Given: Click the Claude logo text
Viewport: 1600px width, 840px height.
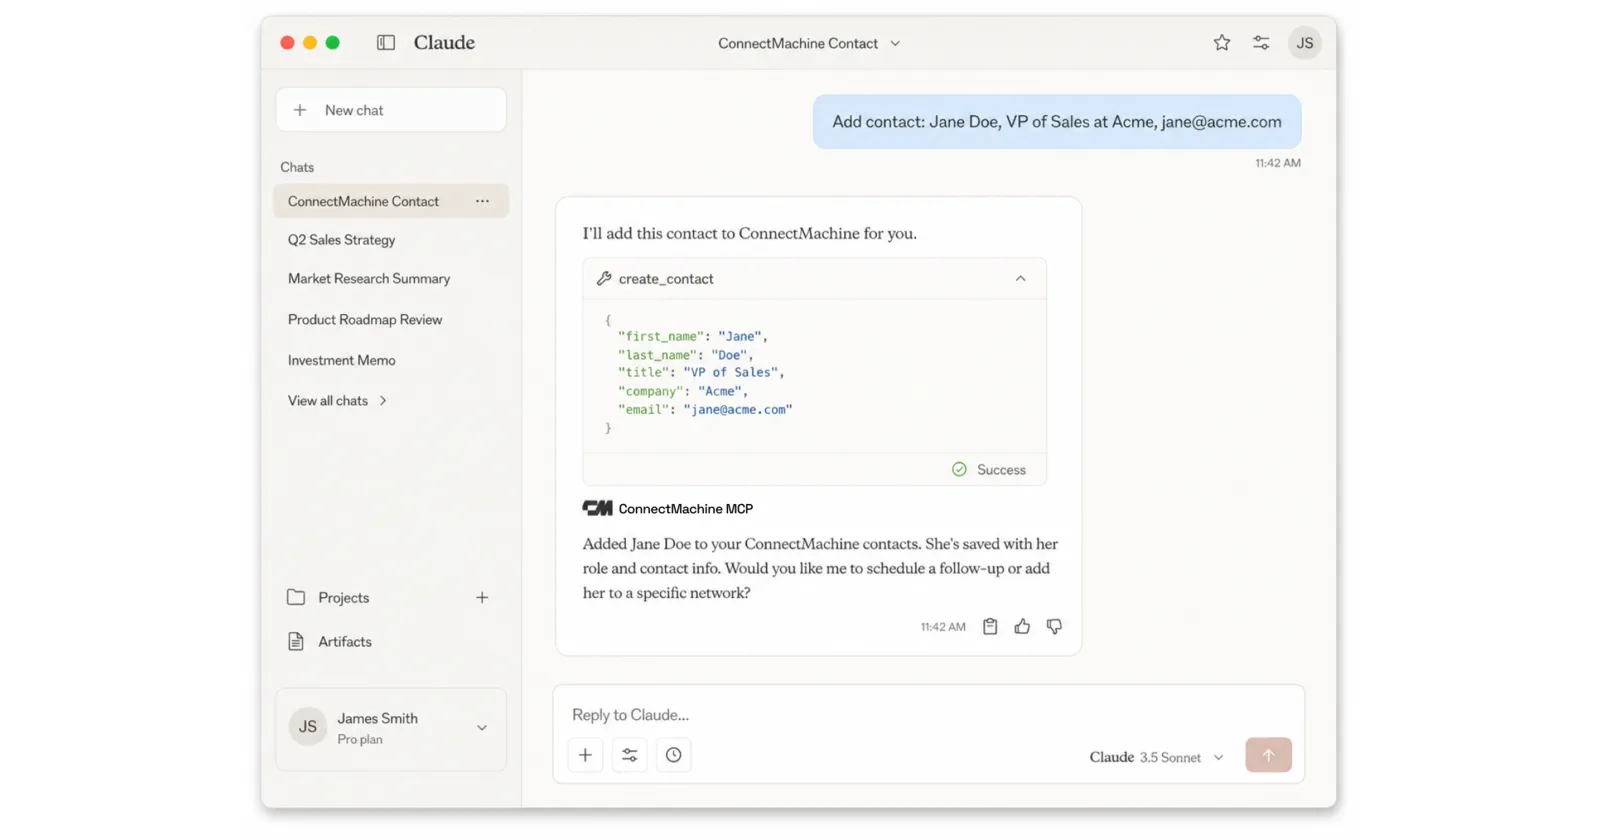Looking at the screenshot, I should click(444, 43).
